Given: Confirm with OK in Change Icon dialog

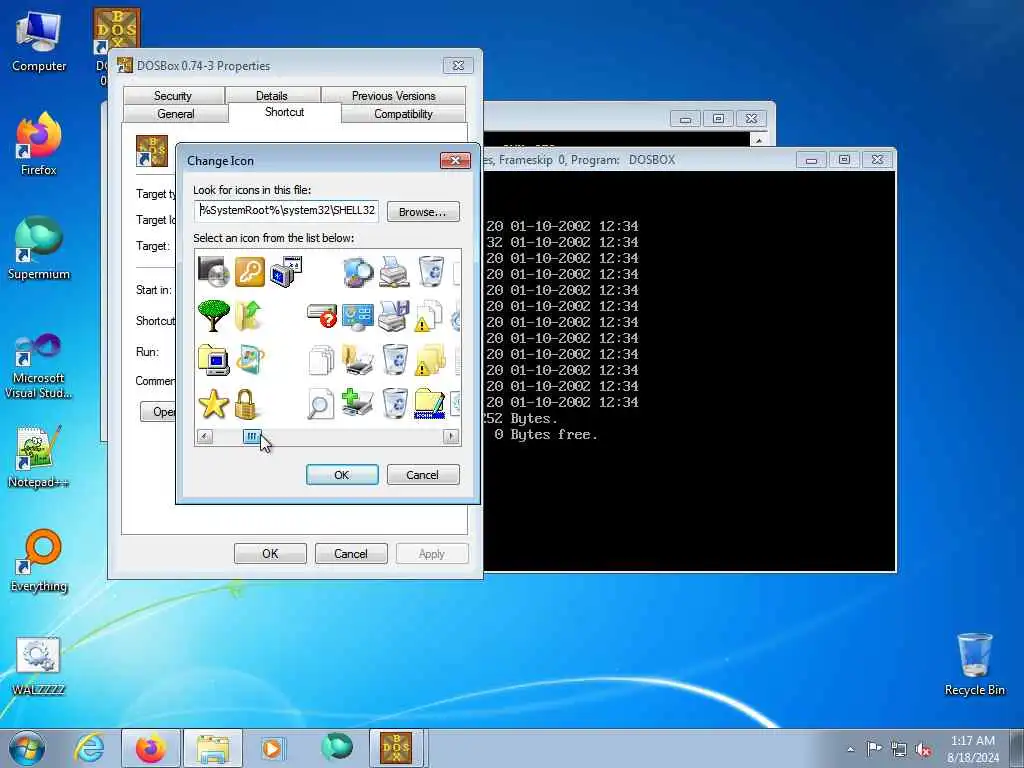Looking at the screenshot, I should click(342, 475).
